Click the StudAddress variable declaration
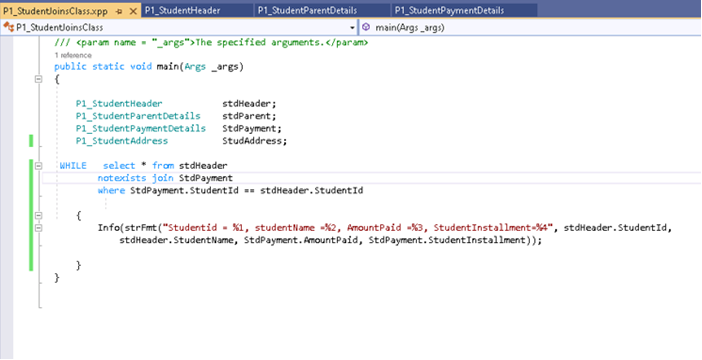 tap(254, 141)
